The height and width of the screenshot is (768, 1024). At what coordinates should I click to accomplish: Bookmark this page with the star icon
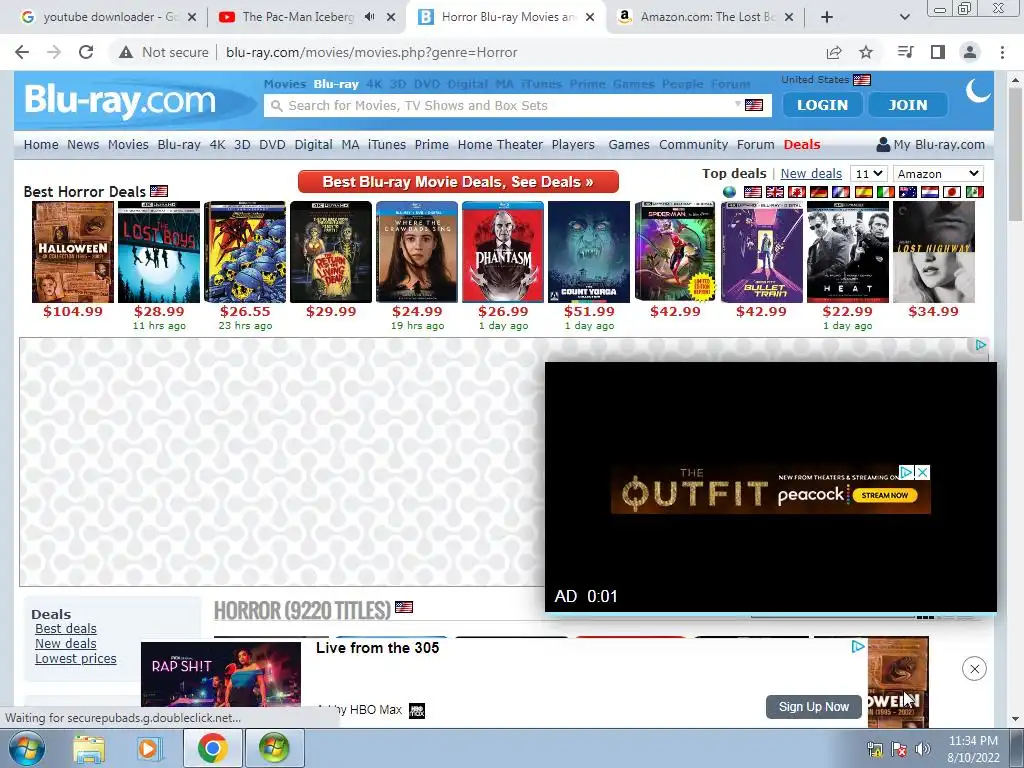(x=866, y=52)
